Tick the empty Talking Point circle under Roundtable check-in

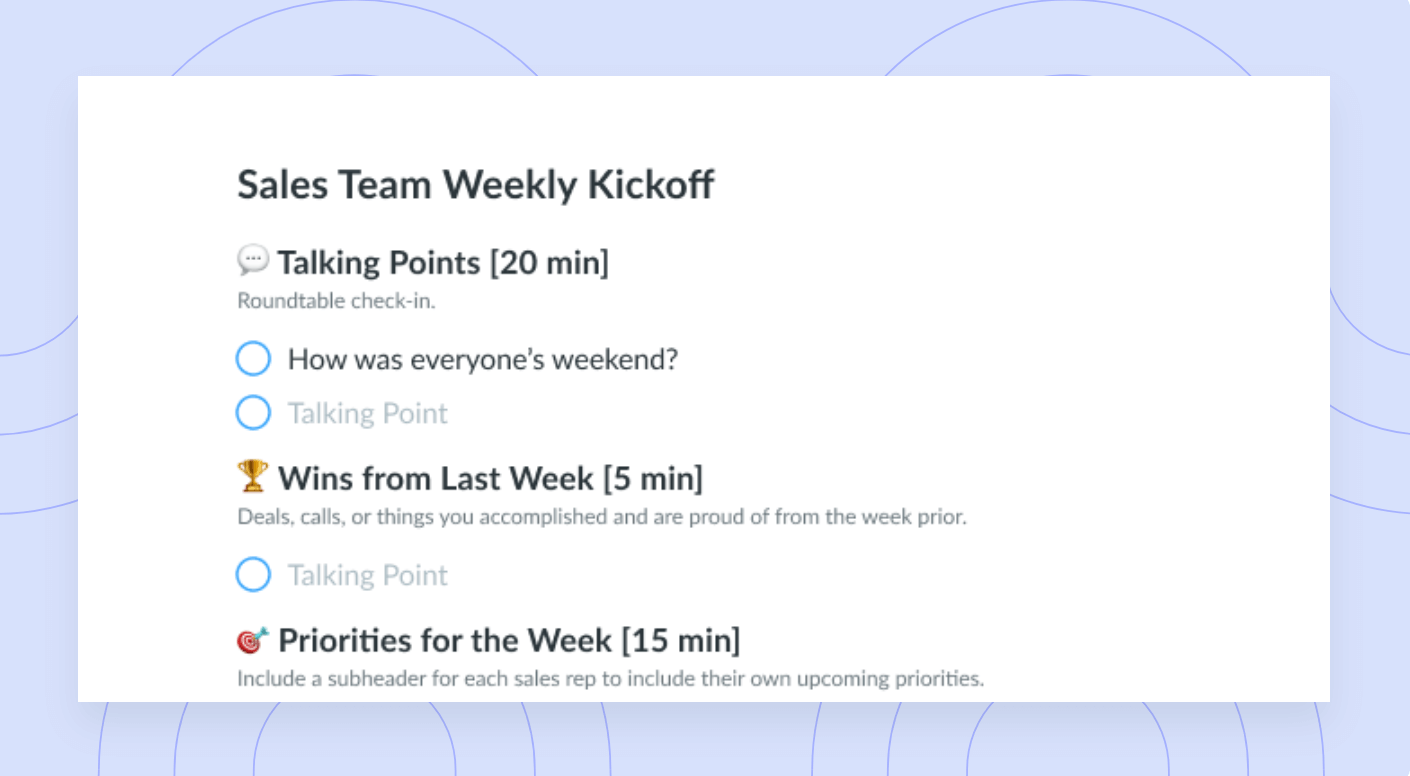tap(253, 413)
